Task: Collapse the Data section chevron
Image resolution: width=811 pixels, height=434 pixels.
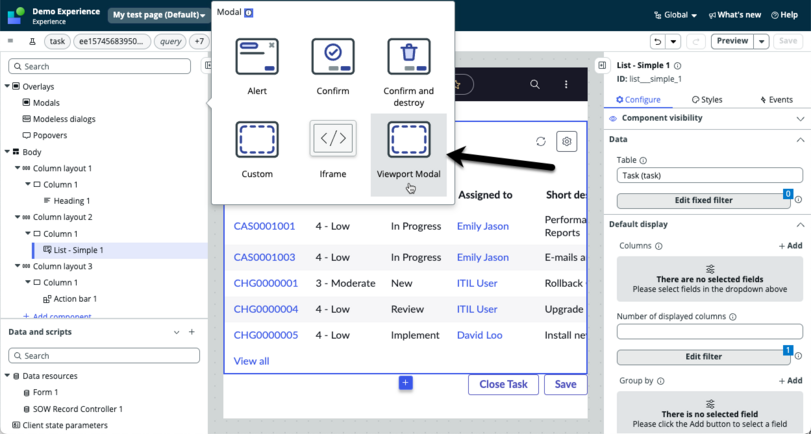Action: click(x=800, y=140)
